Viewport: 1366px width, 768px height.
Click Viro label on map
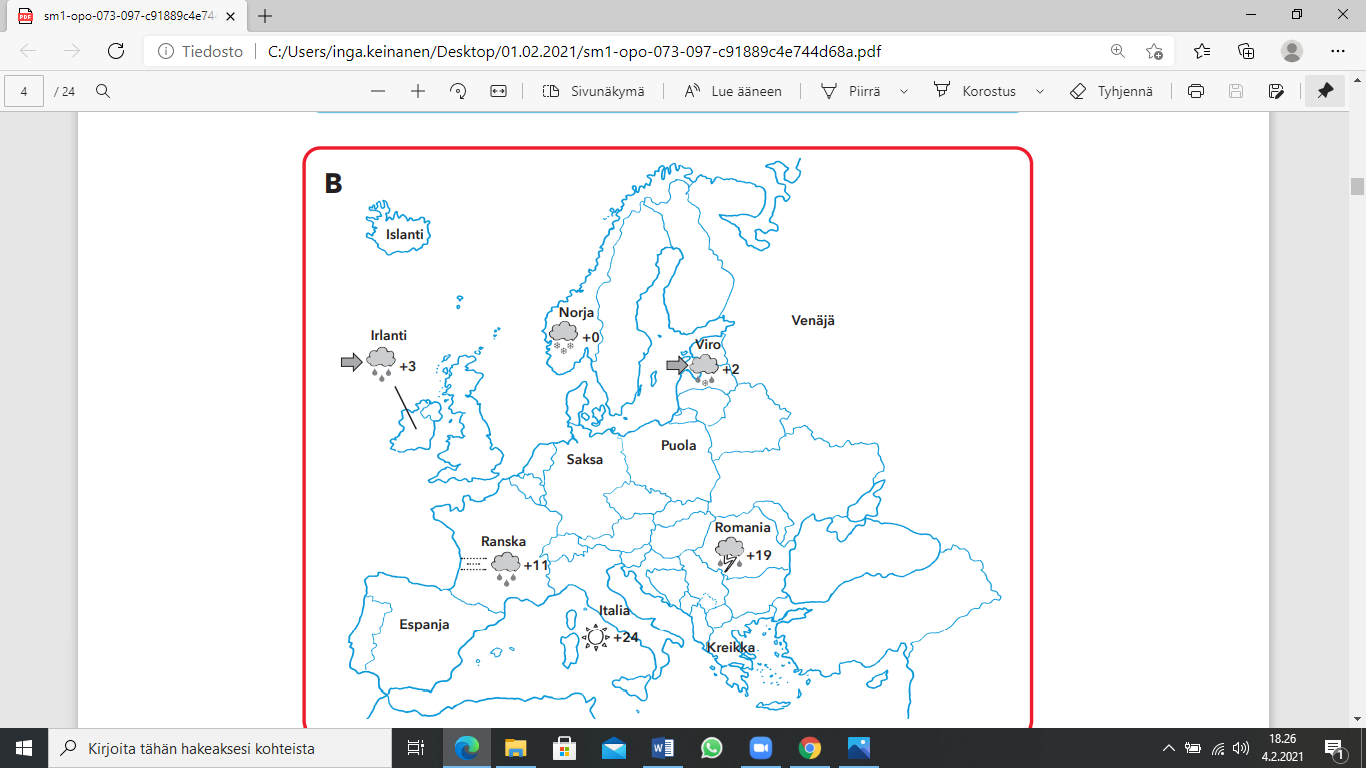[708, 345]
